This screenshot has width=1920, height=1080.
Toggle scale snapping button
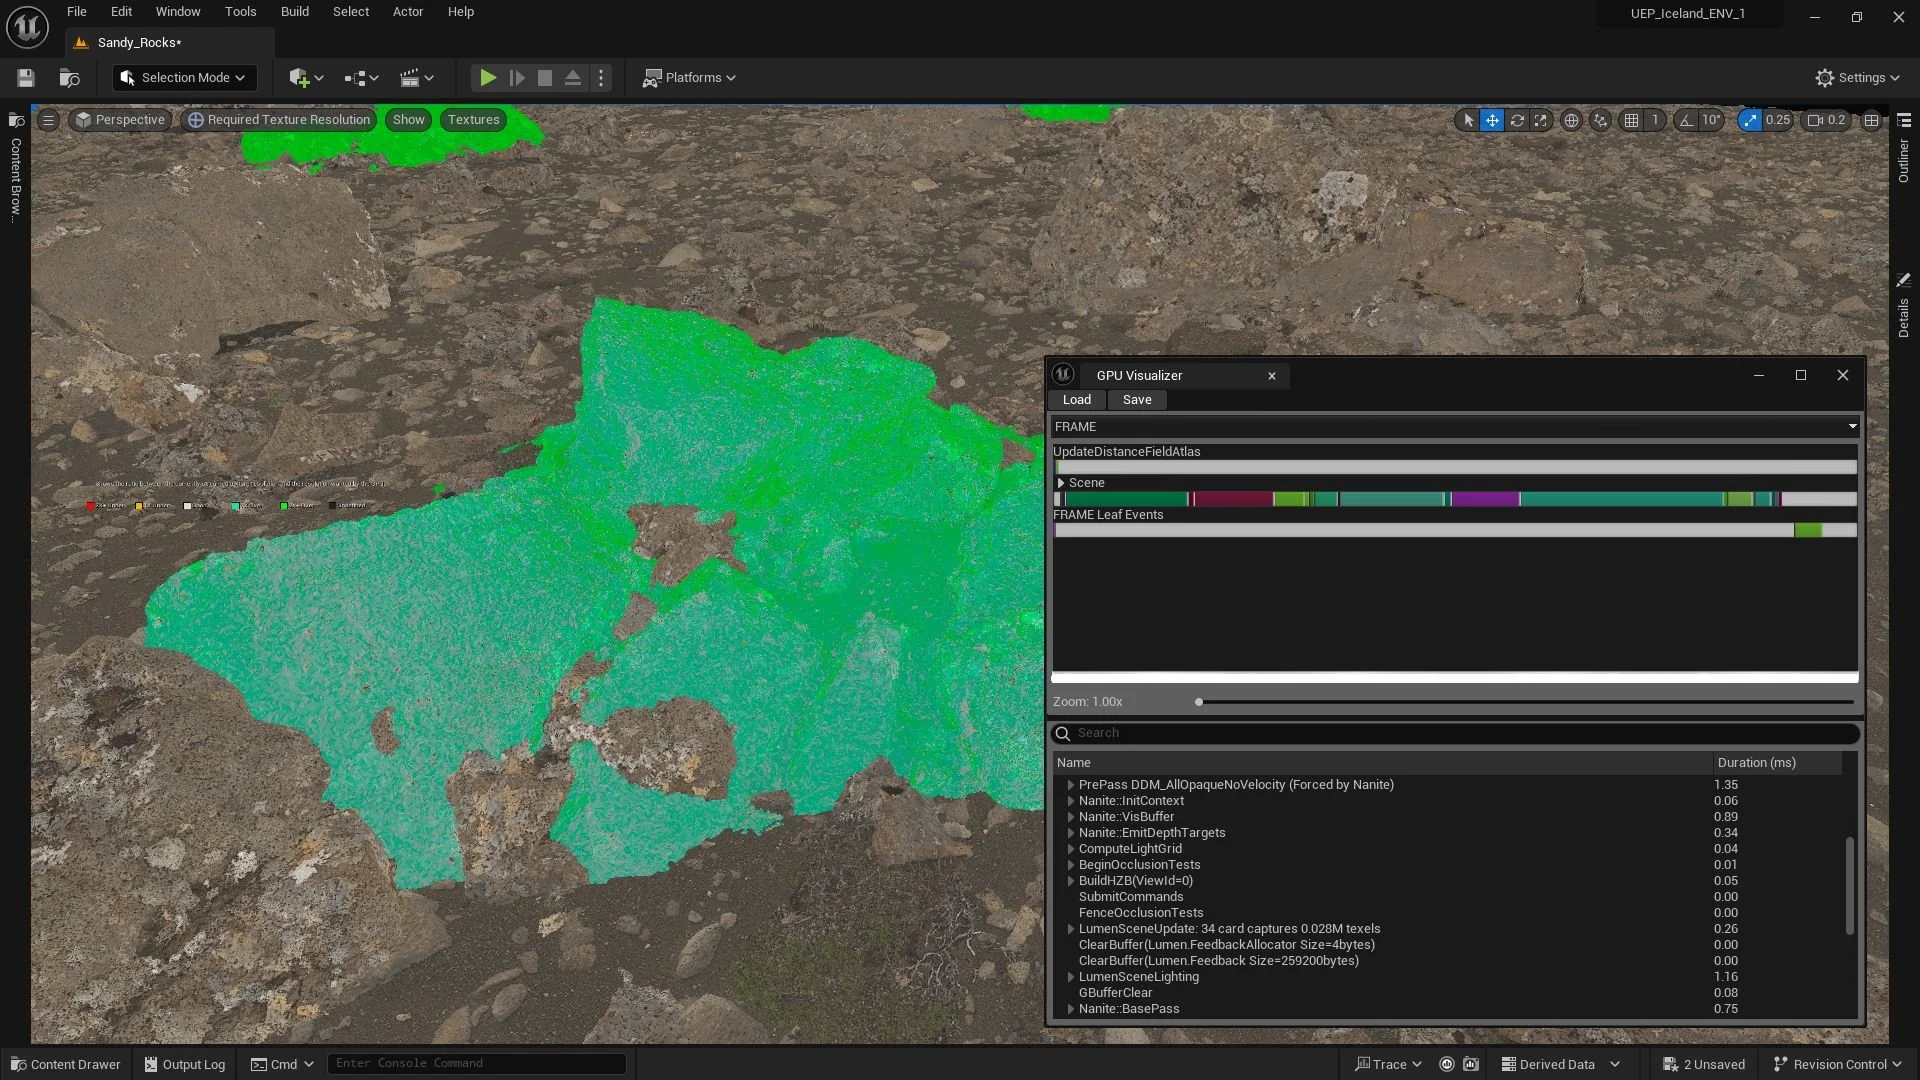1750,120
